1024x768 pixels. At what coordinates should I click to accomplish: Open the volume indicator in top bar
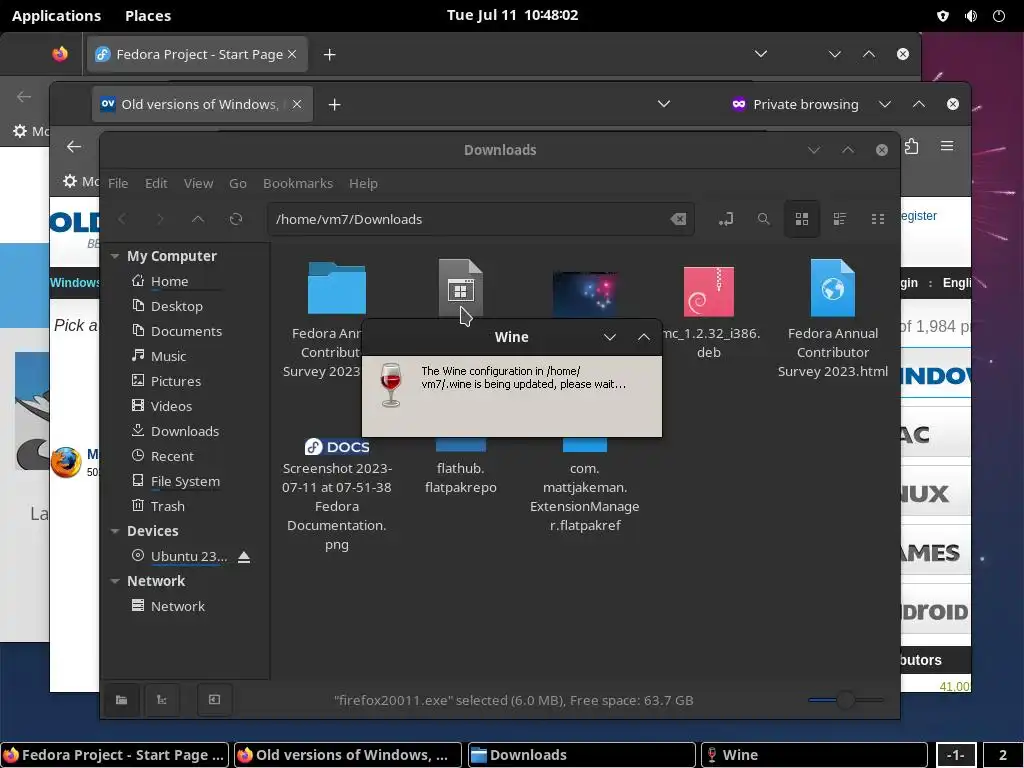click(971, 16)
